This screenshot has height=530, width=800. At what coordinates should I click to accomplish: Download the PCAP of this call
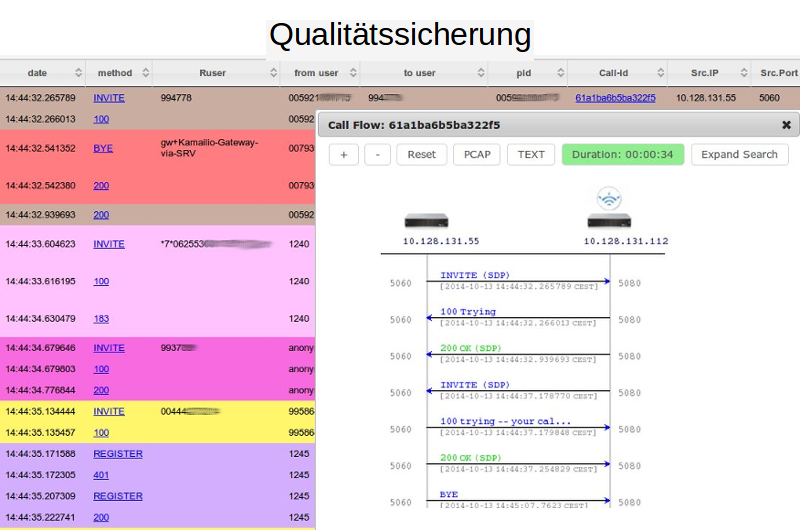click(476, 154)
